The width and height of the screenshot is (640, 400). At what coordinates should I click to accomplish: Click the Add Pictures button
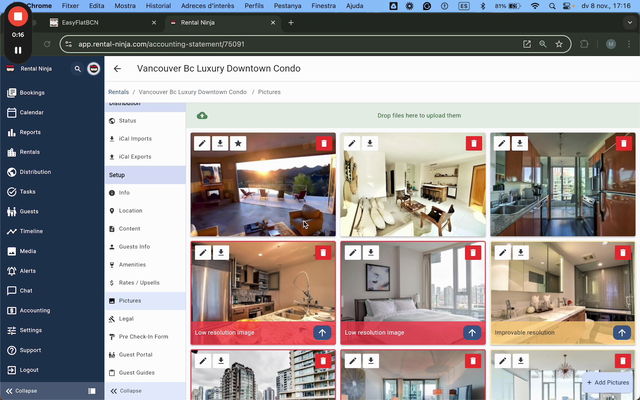point(608,382)
